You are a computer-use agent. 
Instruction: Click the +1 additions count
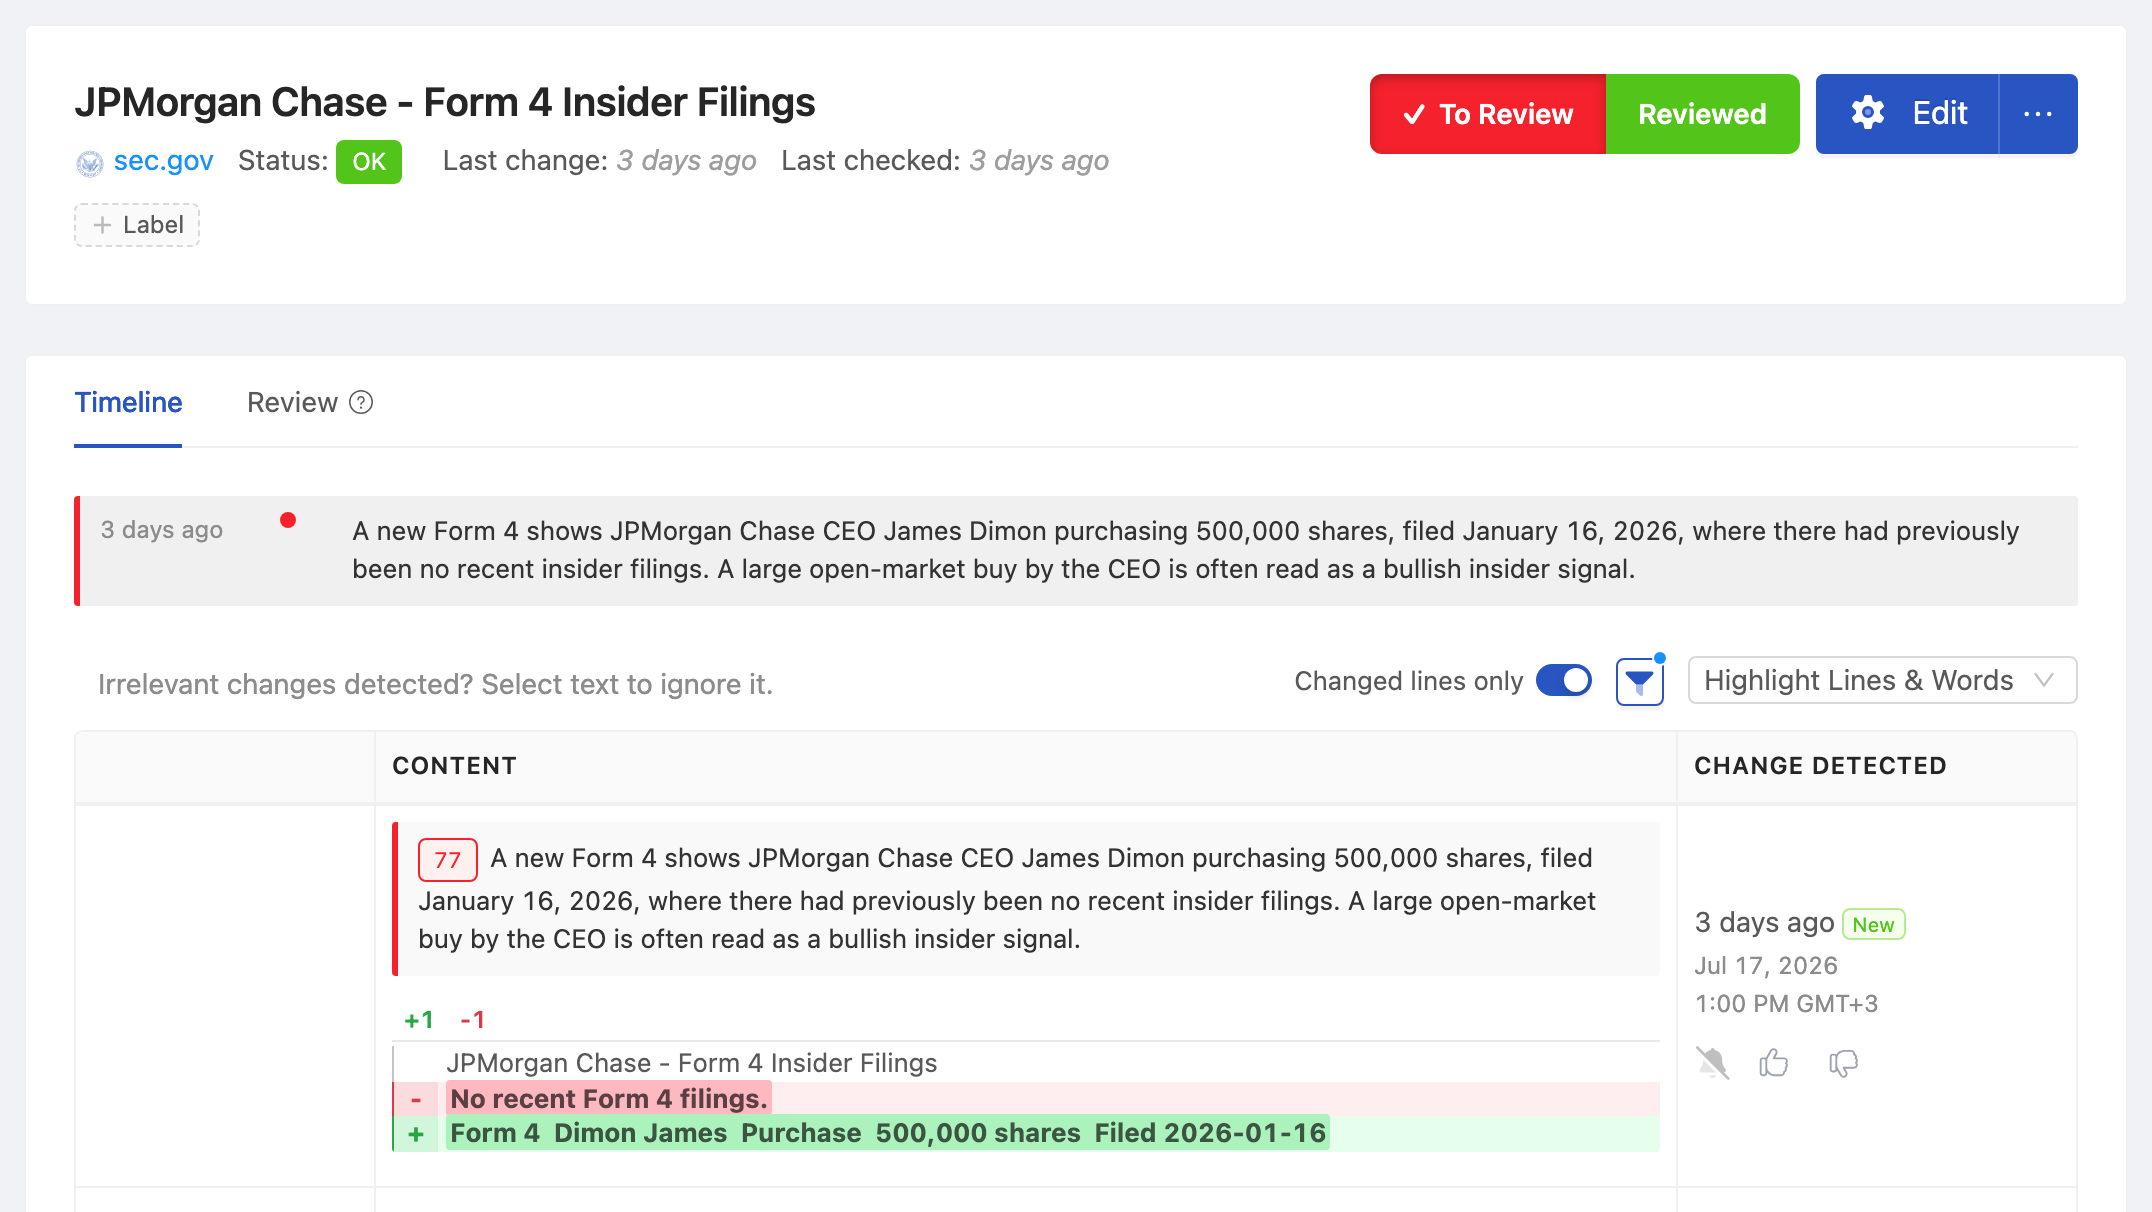click(x=419, y=1020)
